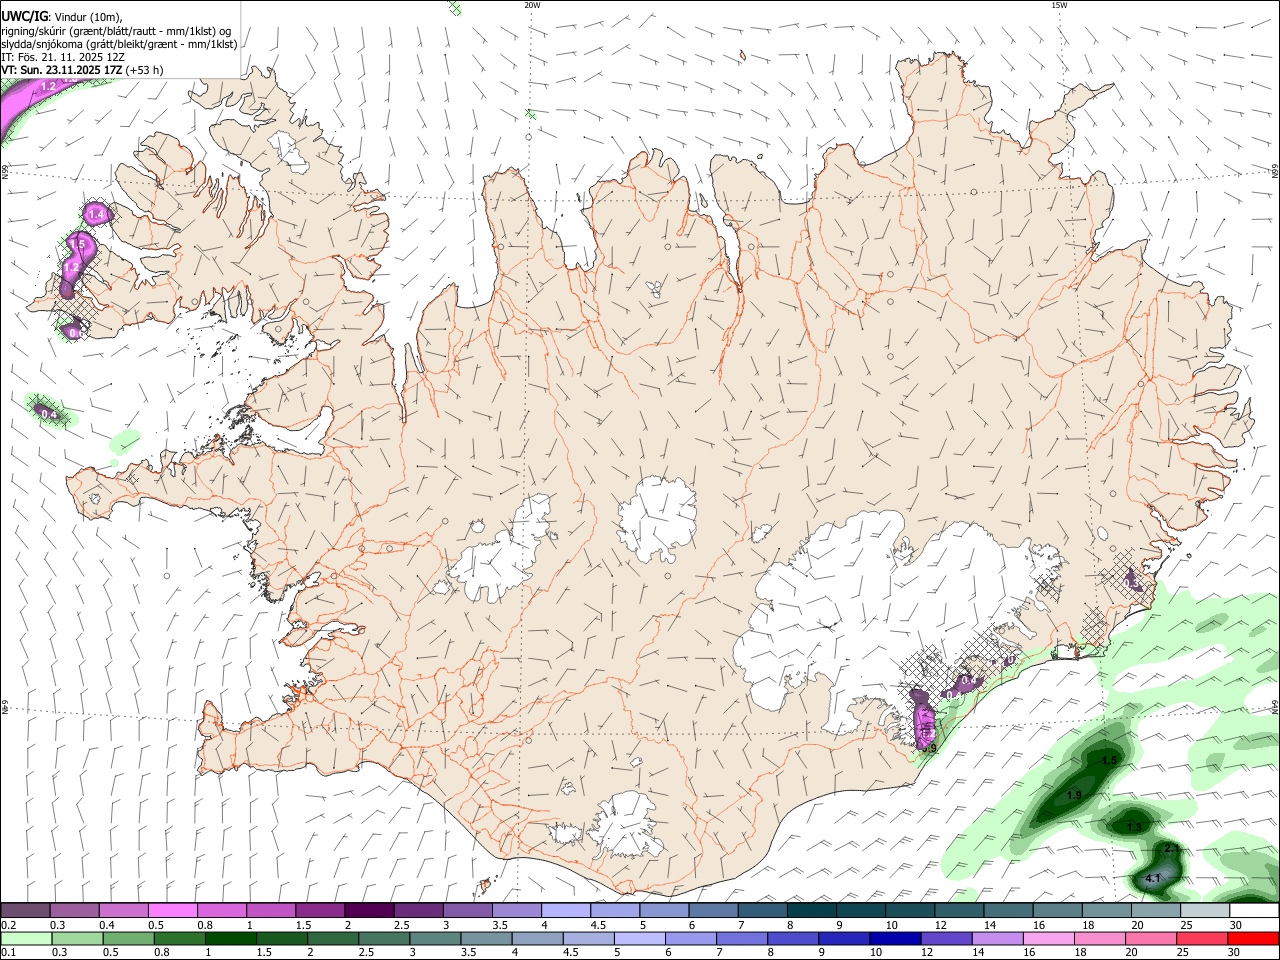The image size is (1280, 960).
Task: Click the dark blue swatch between 10 and 12, lower row
Action: click(893, 939)
